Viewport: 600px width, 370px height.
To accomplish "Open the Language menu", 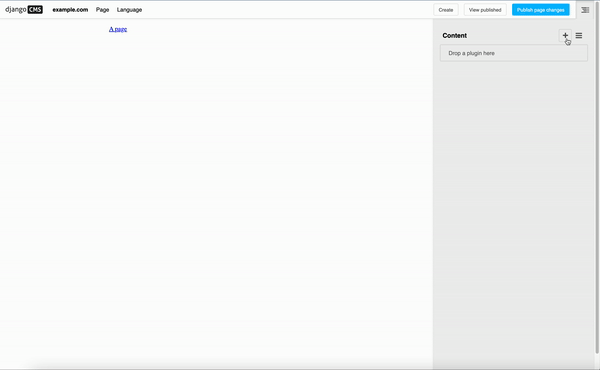I will (129, 10).
